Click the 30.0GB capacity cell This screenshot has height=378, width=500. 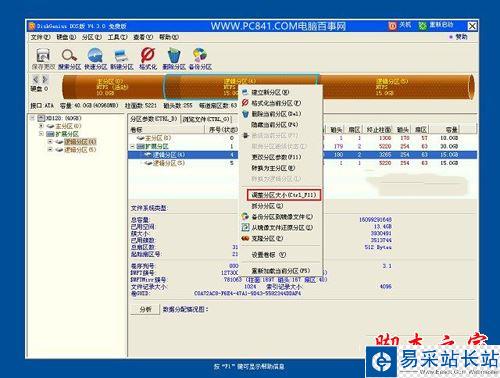(x=449, y=146)
